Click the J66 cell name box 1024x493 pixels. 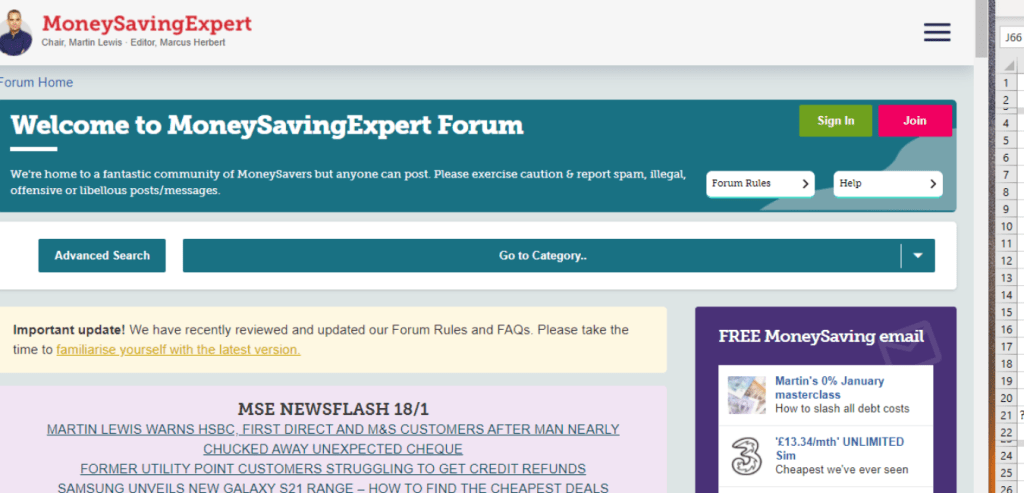click(1012, 38)
